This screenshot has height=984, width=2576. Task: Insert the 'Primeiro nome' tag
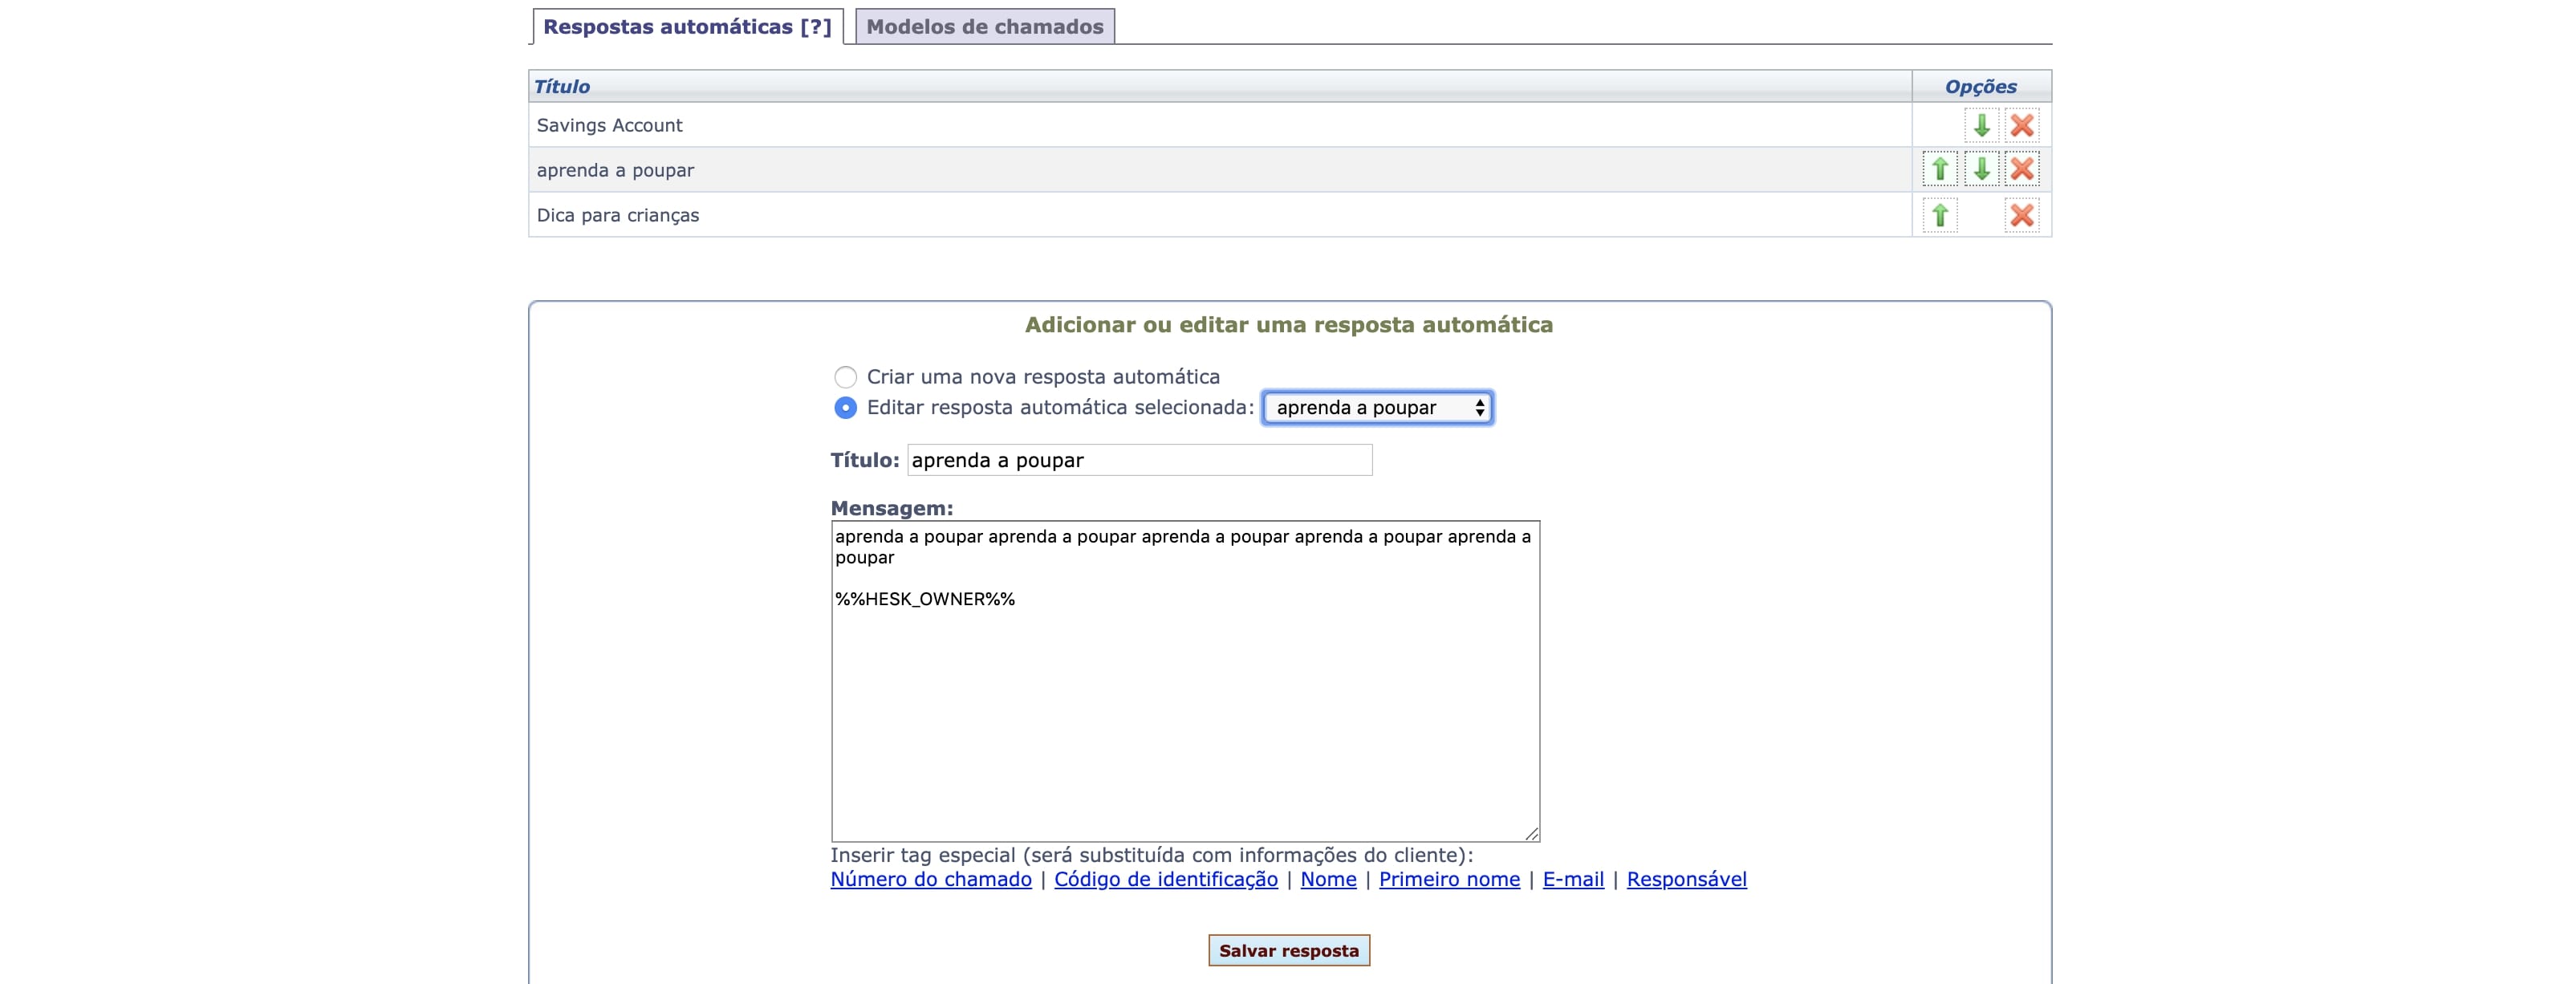(1448, 879)
